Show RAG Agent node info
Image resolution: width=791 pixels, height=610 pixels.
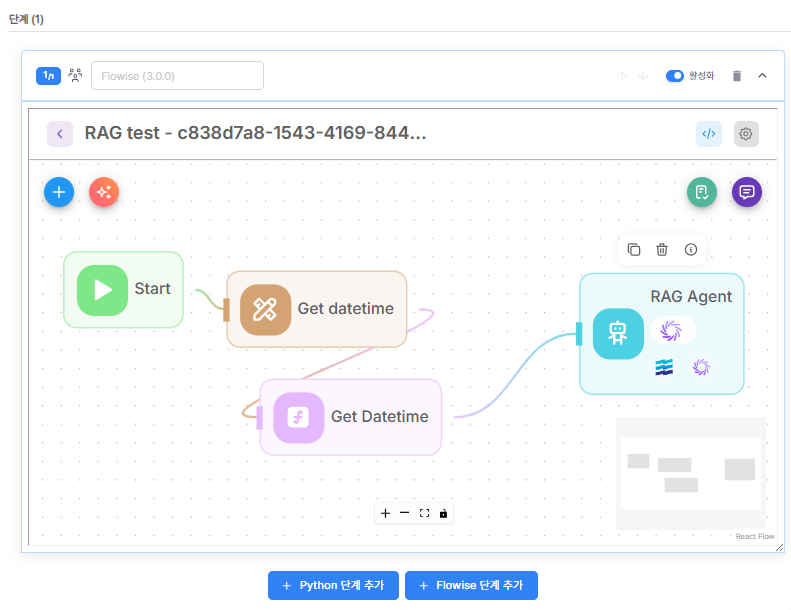[691, 250]
